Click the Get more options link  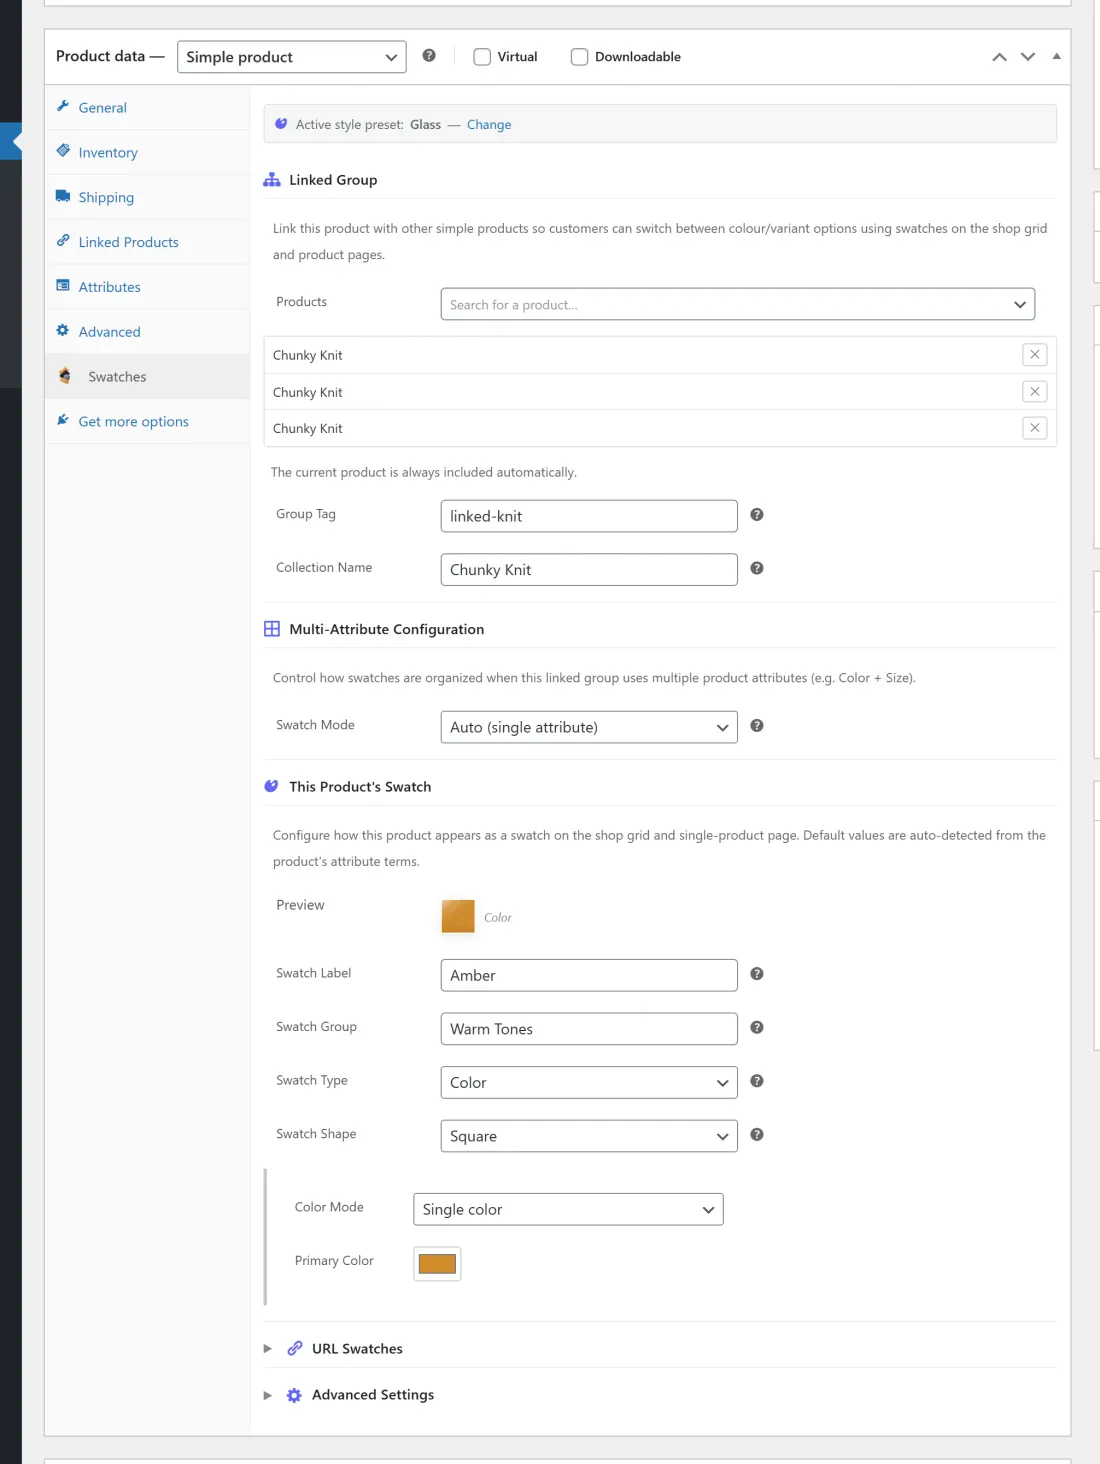click(133, 421)
